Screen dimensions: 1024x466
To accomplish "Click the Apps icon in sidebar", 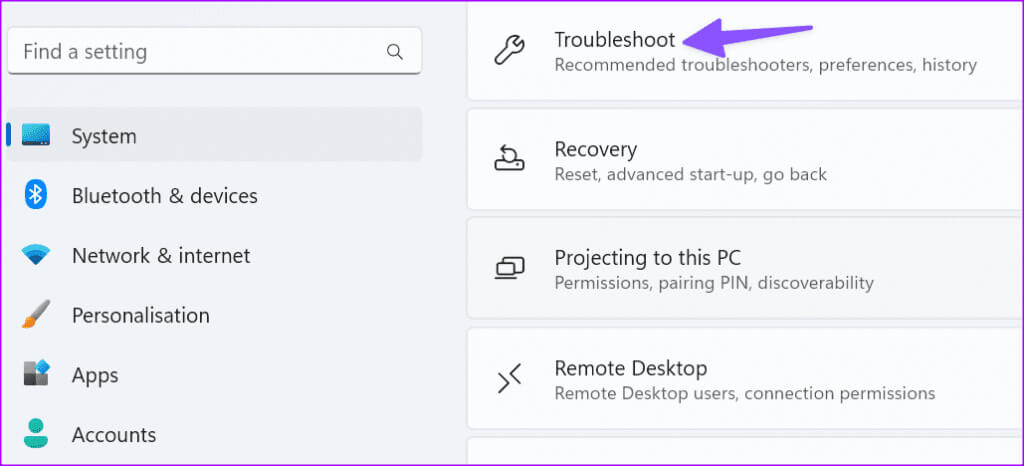I will coord(36,374).
